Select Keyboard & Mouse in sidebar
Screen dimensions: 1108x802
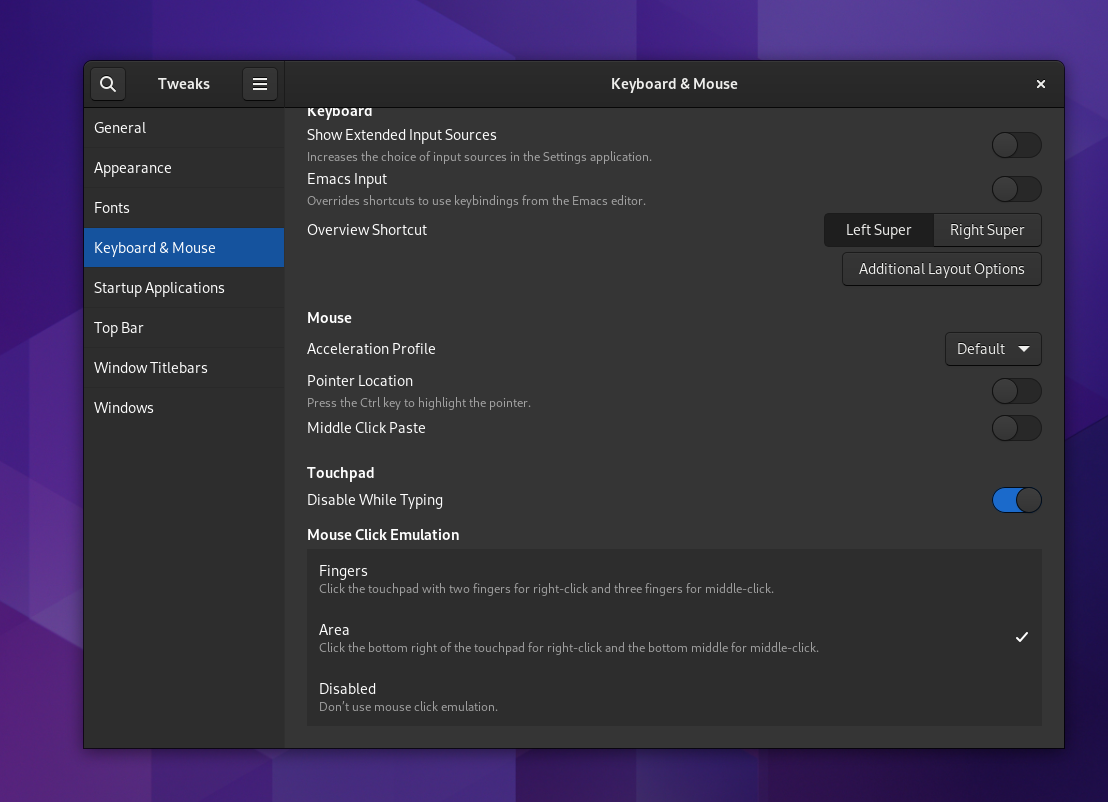pos(184,248)
